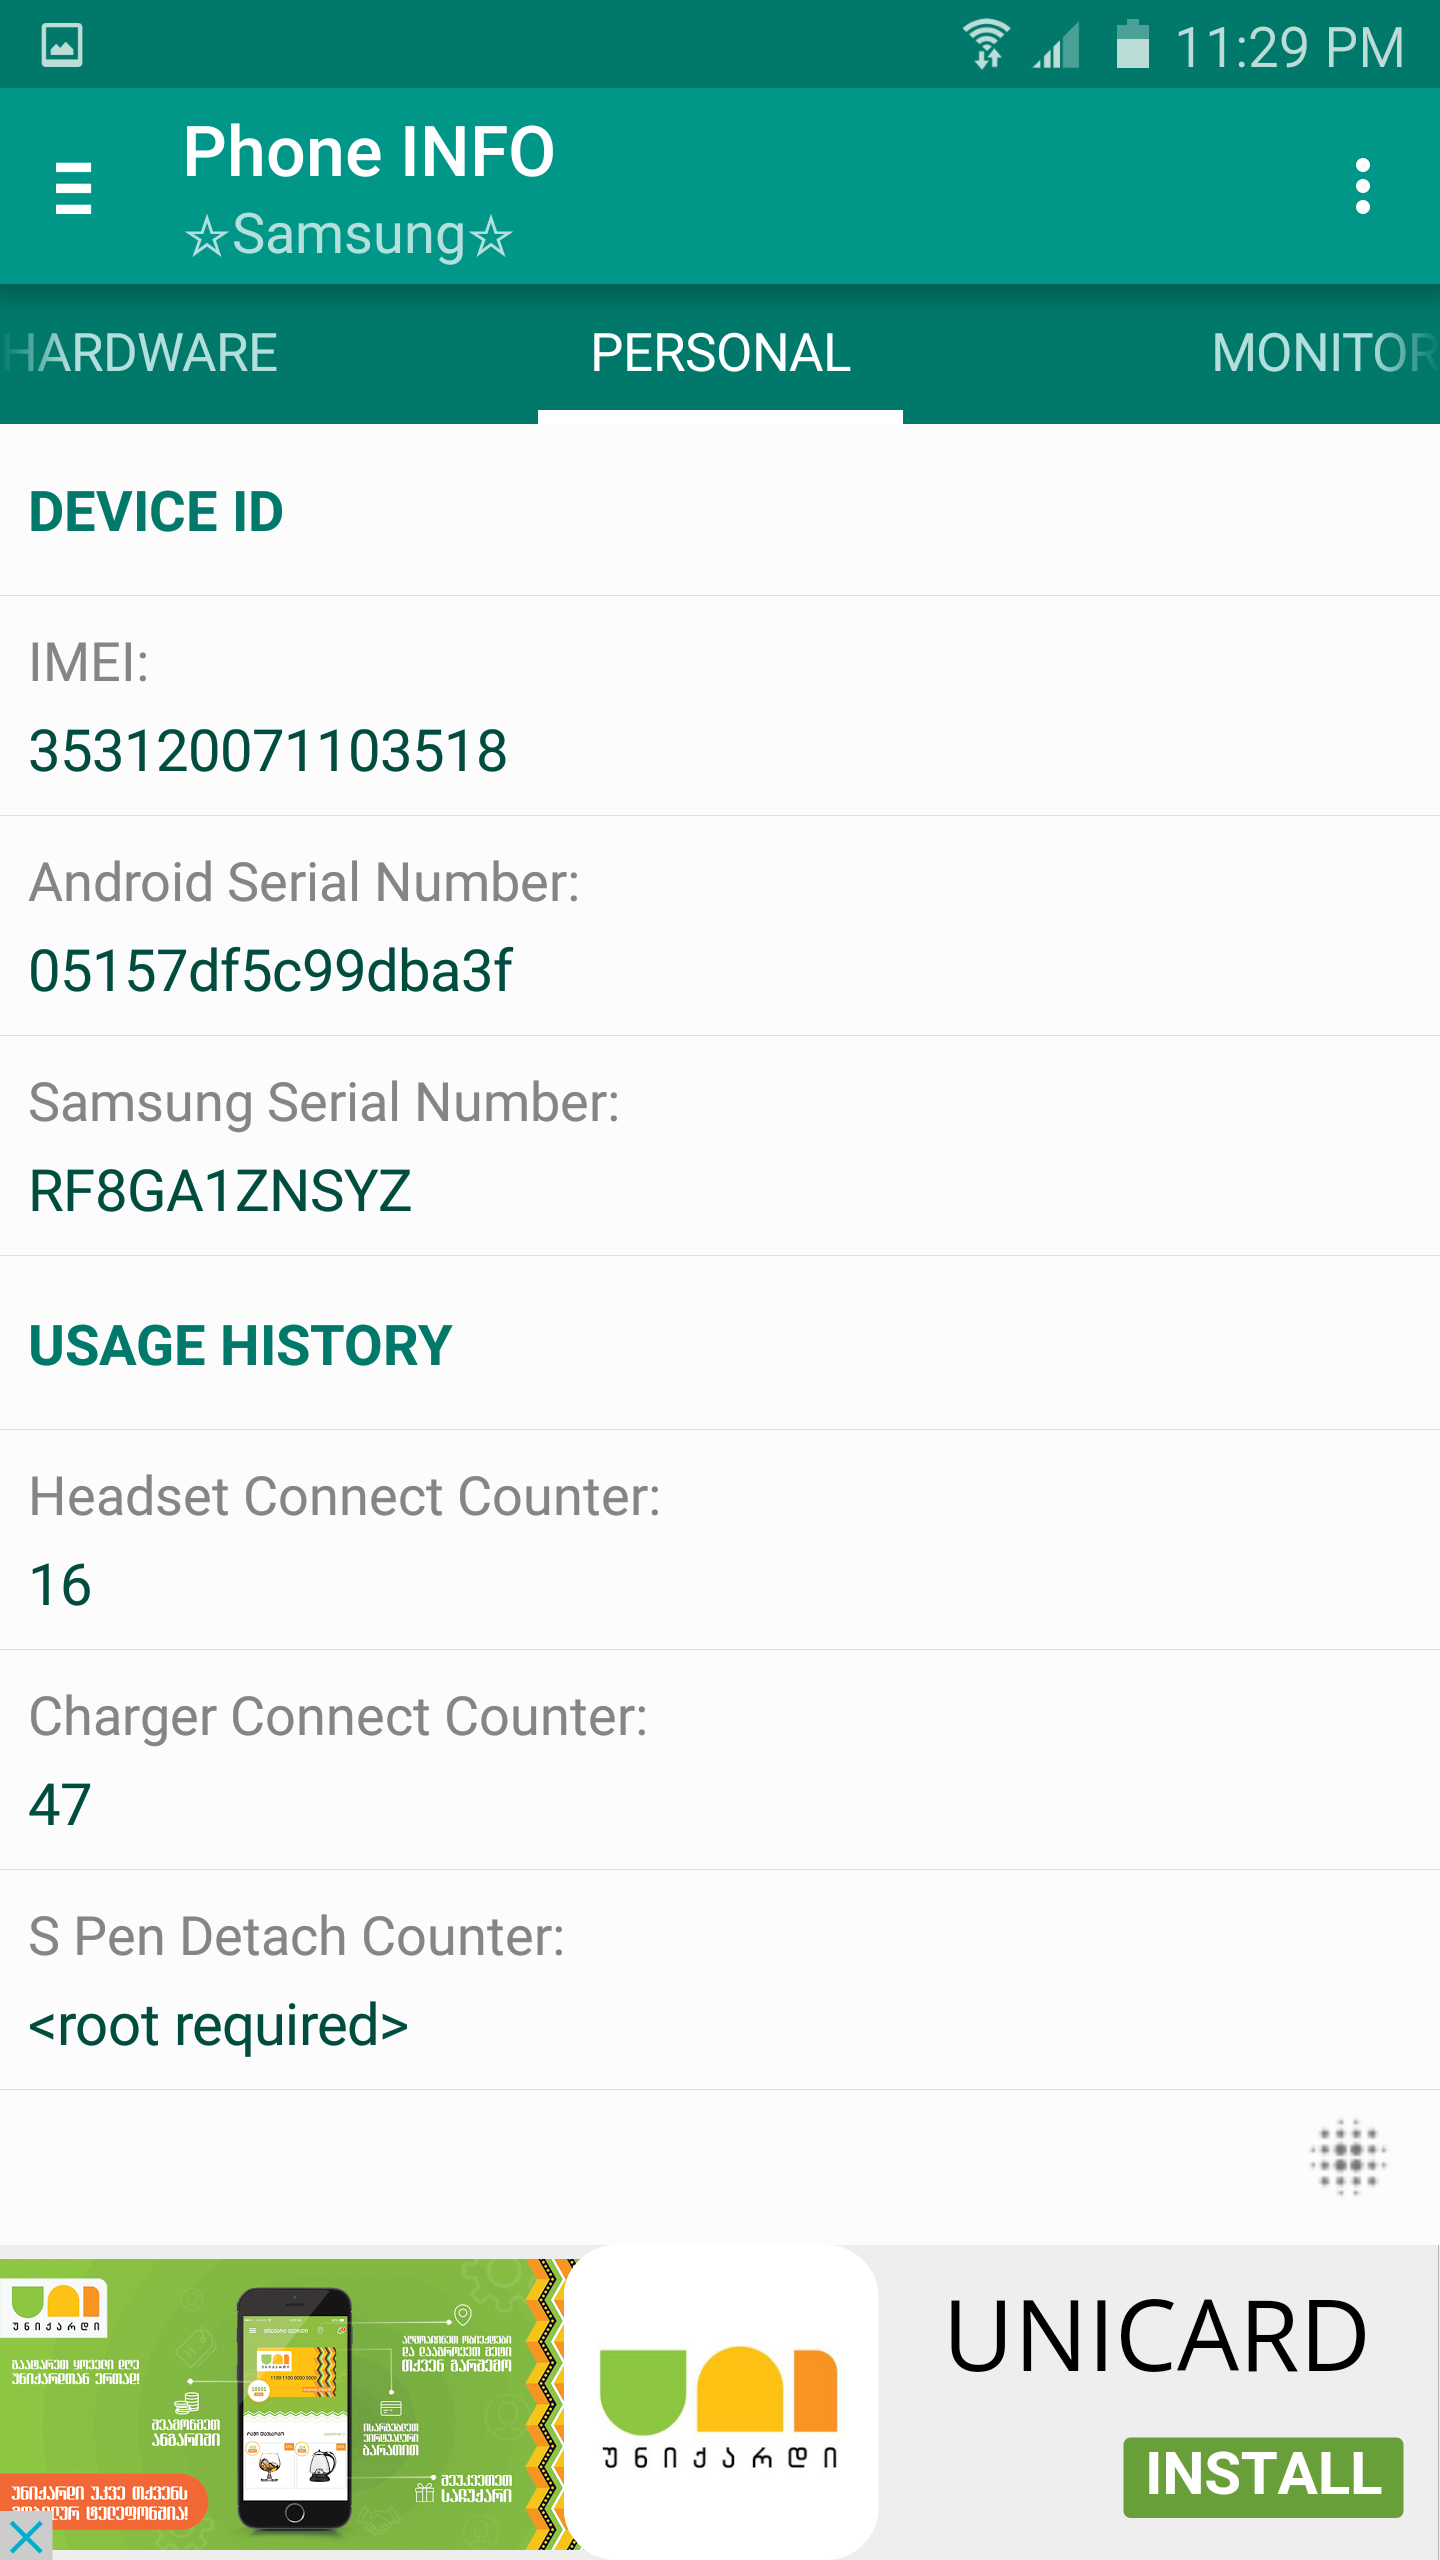This screenshot has height=2560, width=1440.
Task: Tap the S Pen Detach Counter row
Action: (x=720, y=1980)
